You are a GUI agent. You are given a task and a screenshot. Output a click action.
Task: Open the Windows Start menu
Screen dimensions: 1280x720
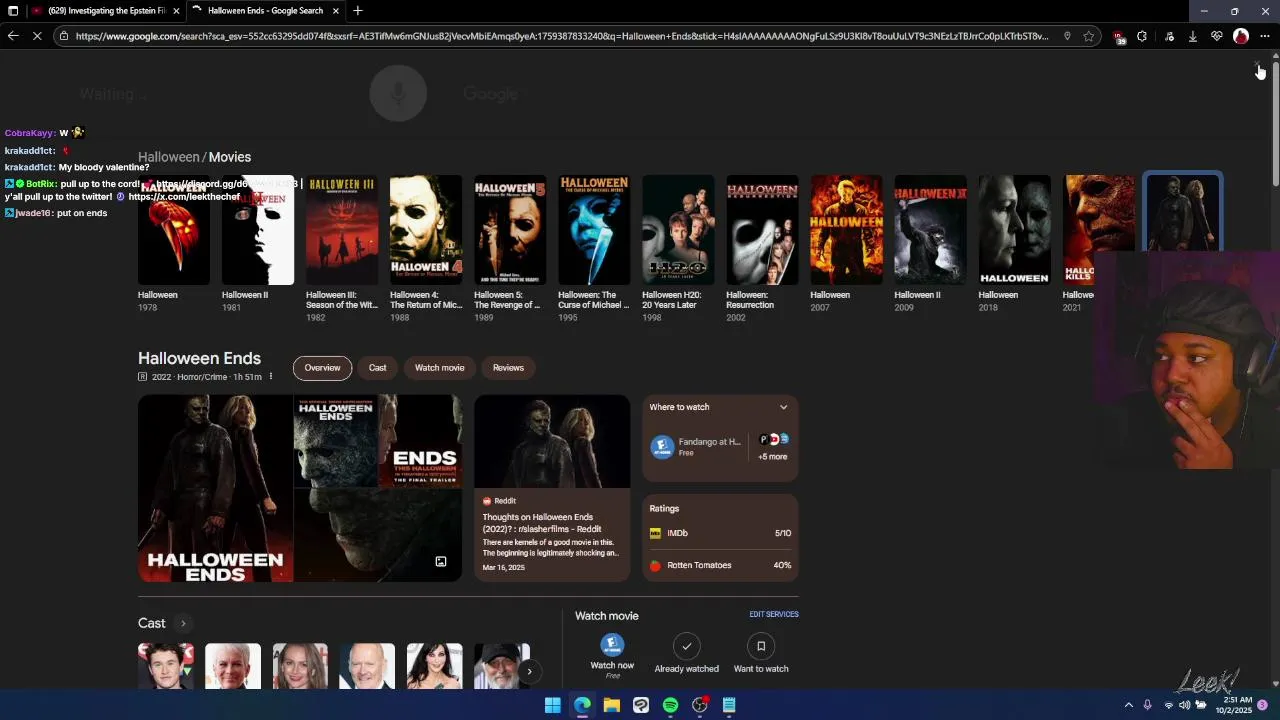pos(552,705)
